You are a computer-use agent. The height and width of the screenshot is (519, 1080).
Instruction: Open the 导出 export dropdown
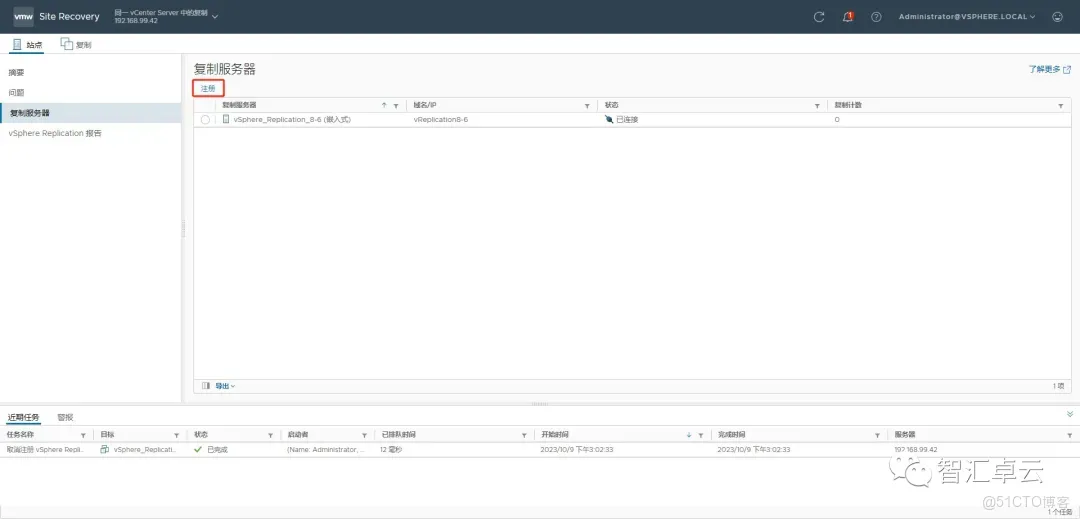[225, 386]
